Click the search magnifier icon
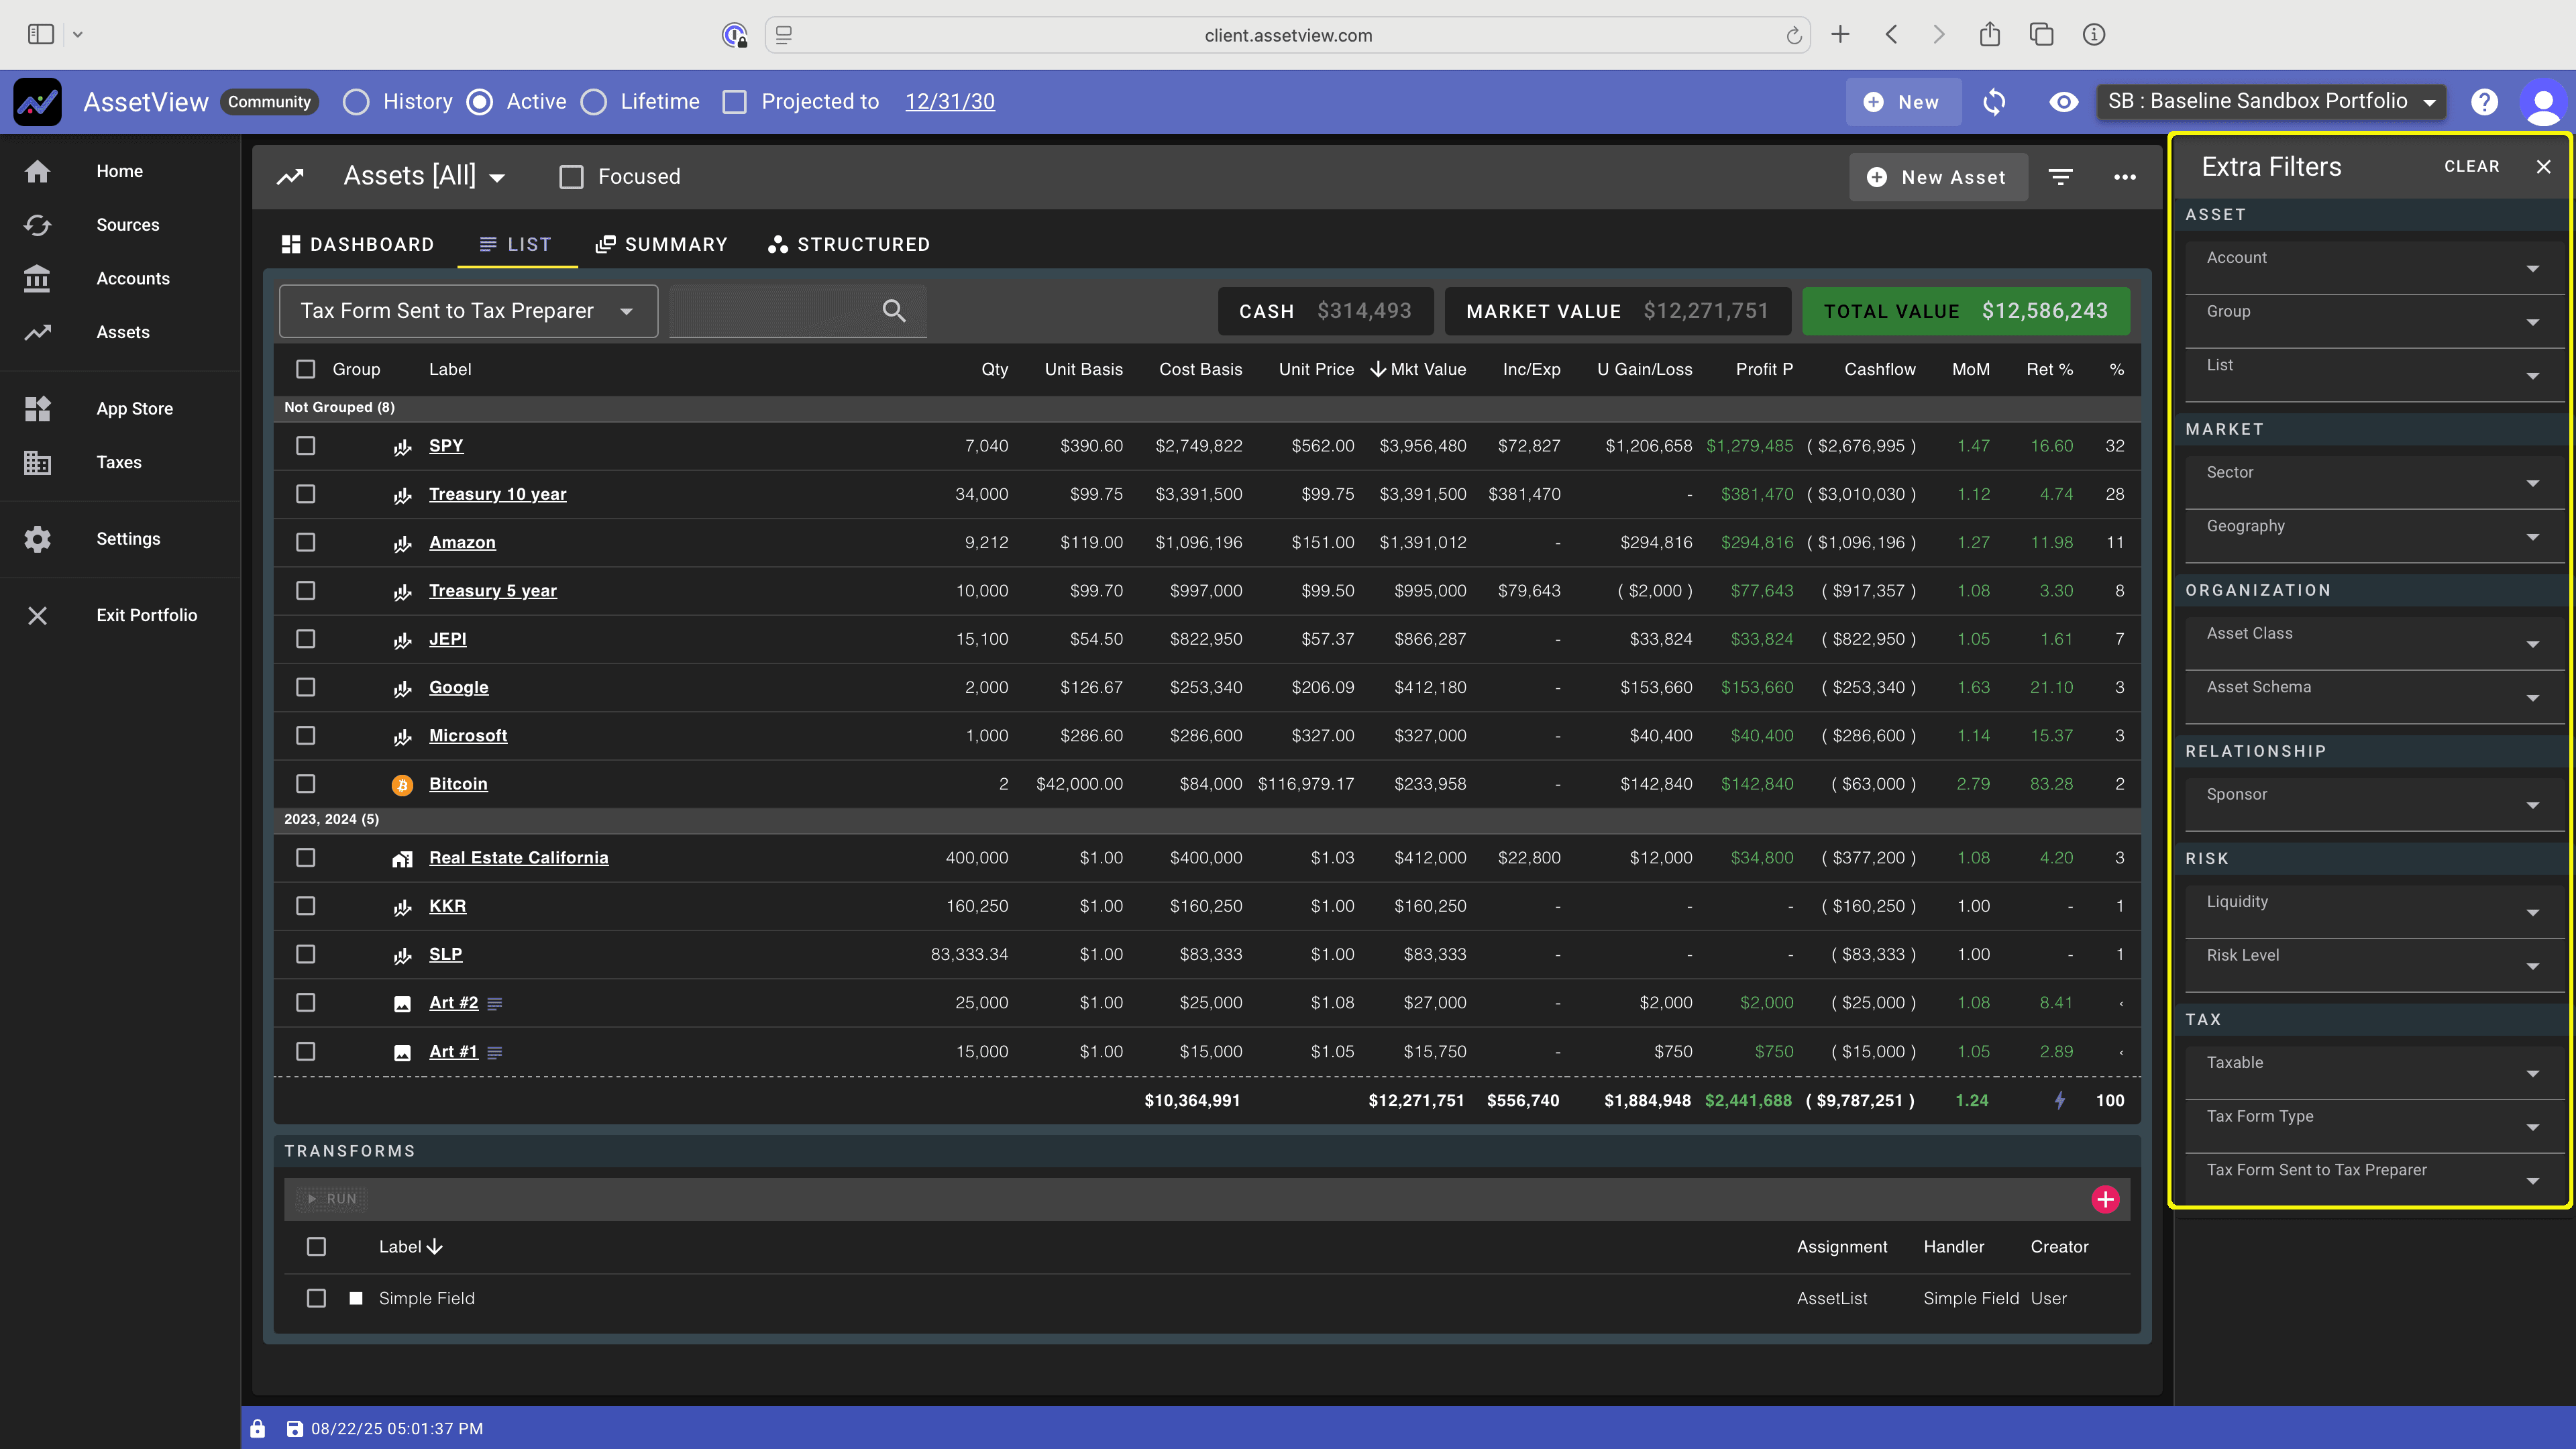This screenshot has width=2576, height=1449. pyautogui.click(x=894, y=311)
